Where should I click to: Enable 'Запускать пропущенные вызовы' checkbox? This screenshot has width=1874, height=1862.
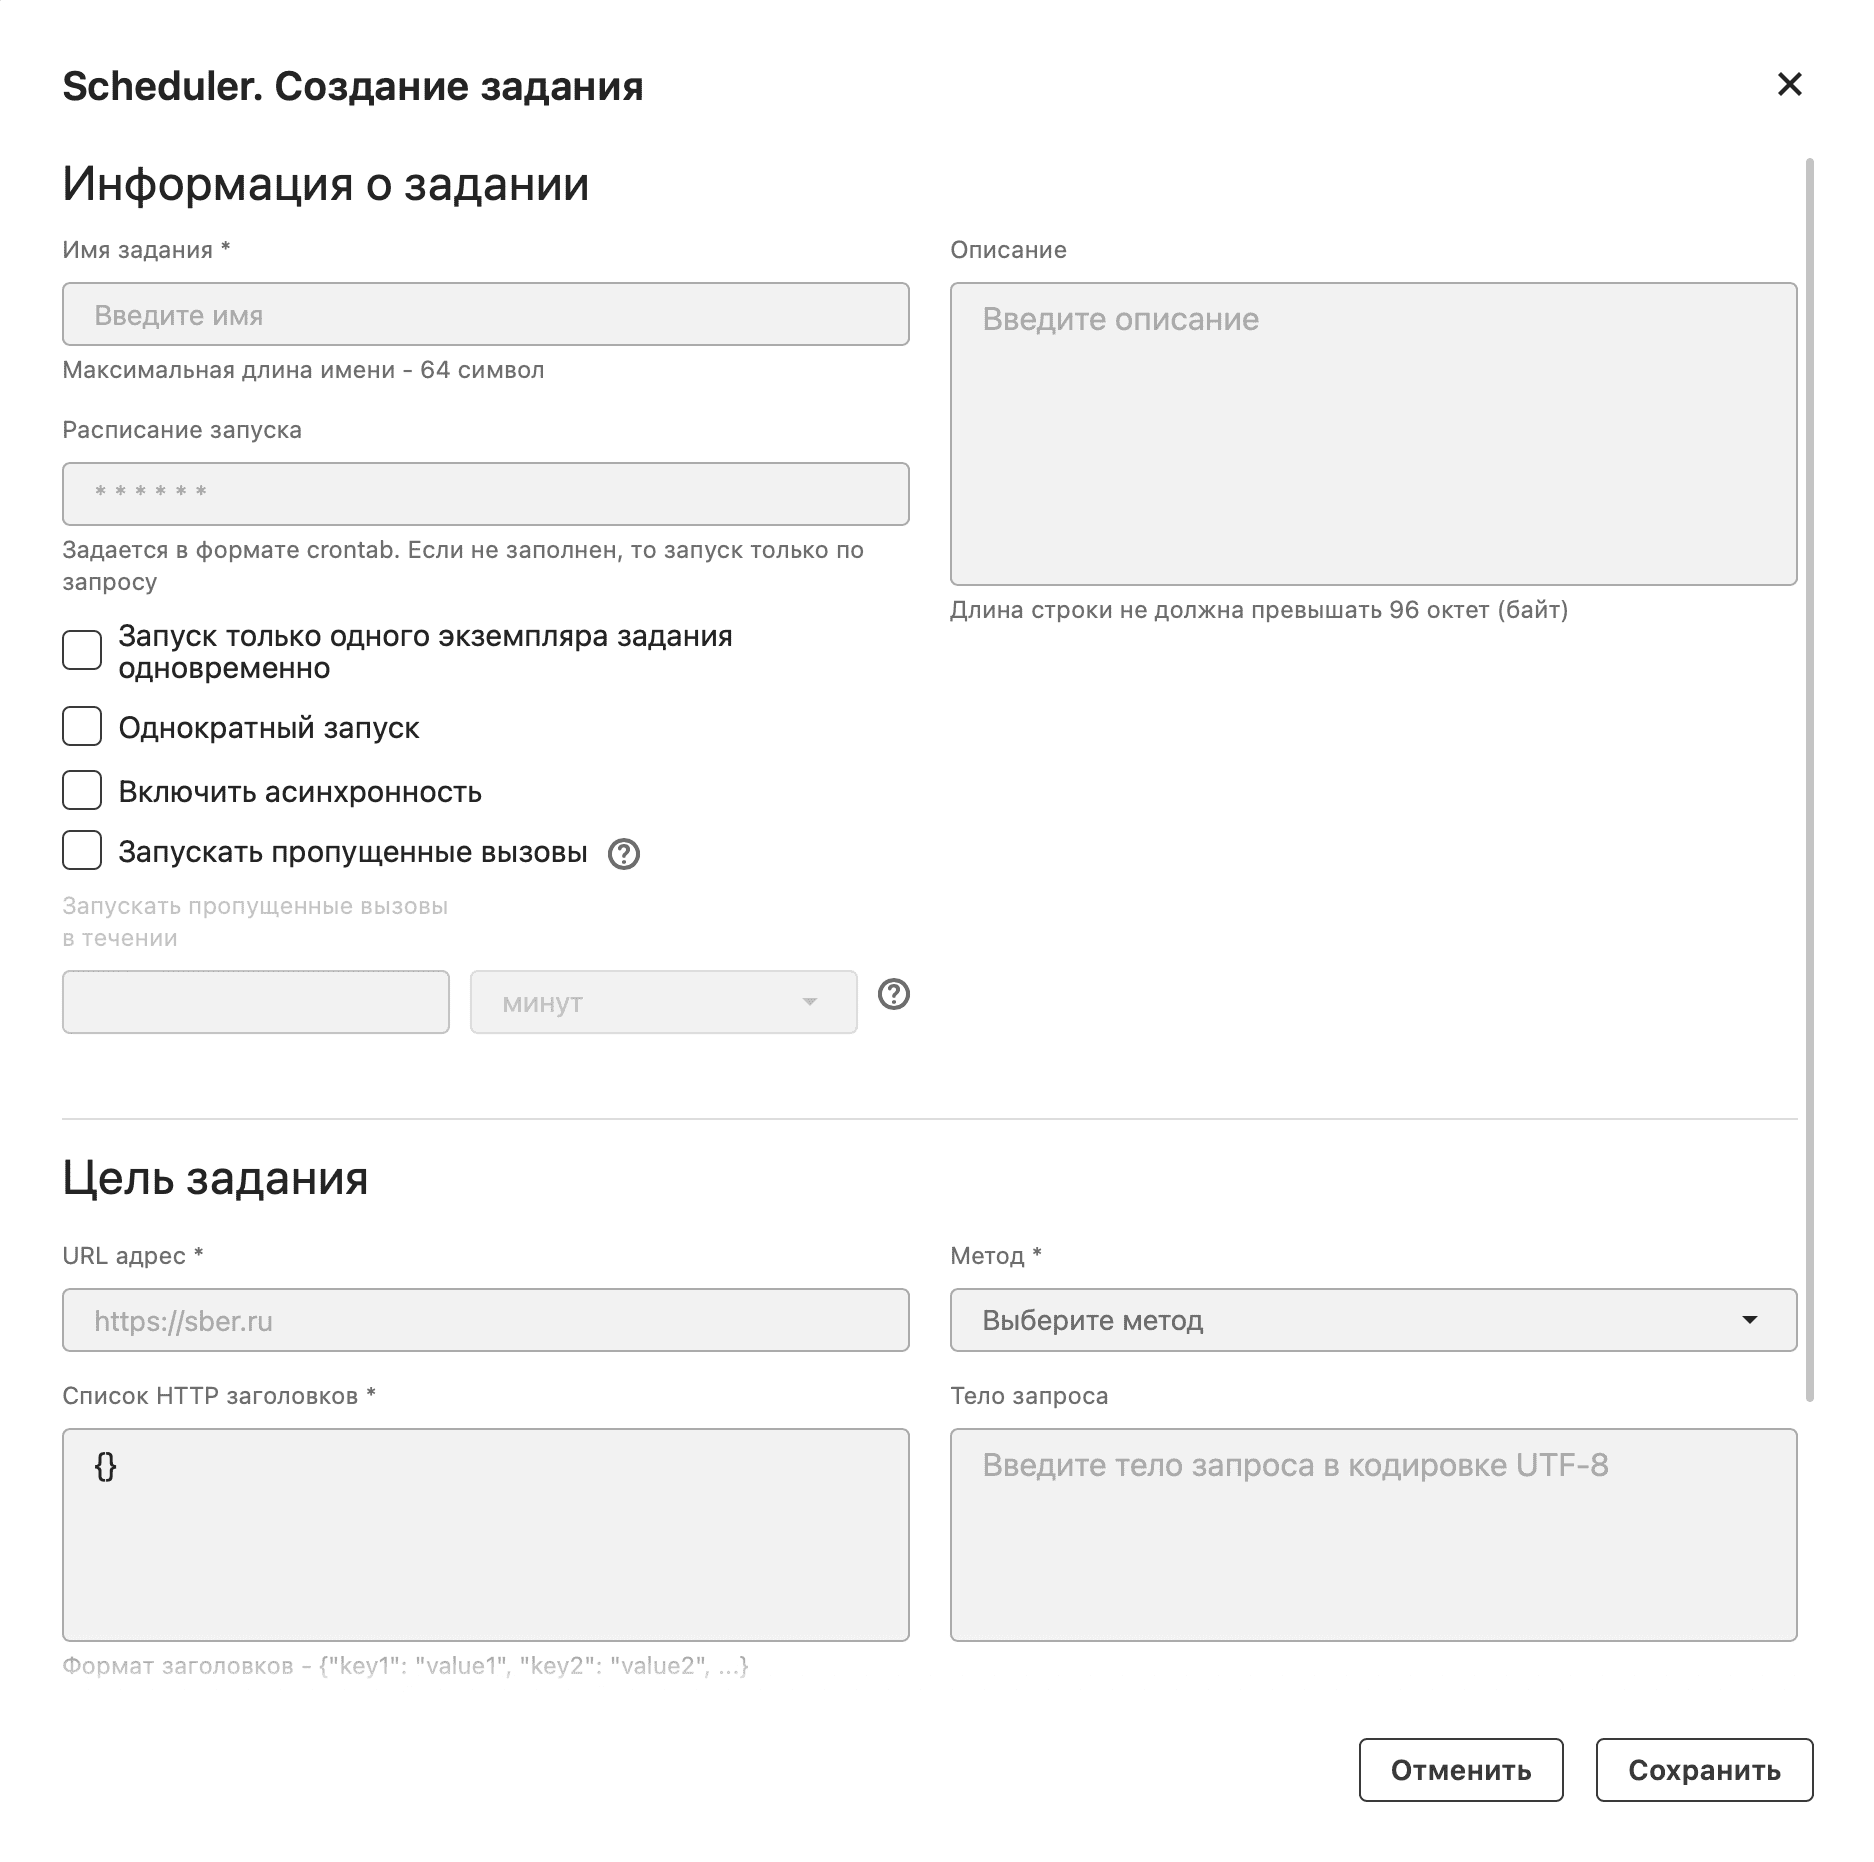coord(82,850)
